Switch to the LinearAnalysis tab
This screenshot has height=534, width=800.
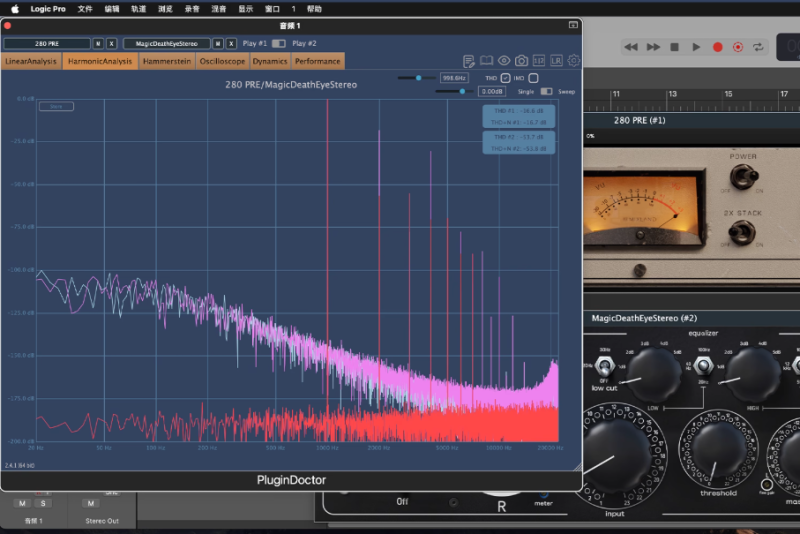(31, 61)
